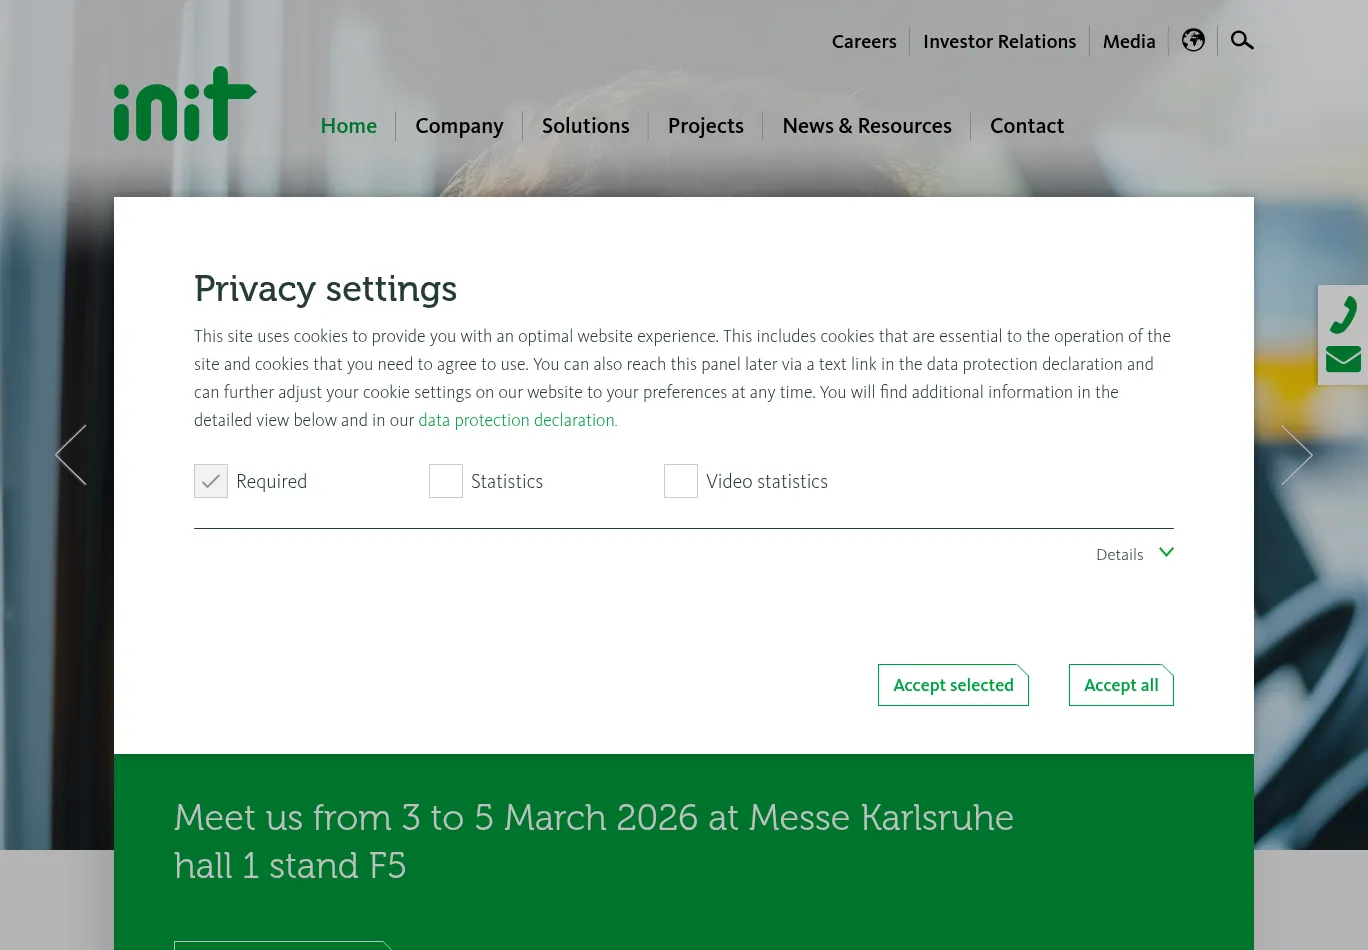The image size is (1368, 950).
Task: Open News & Resources menu
Action: pos(867,126)
